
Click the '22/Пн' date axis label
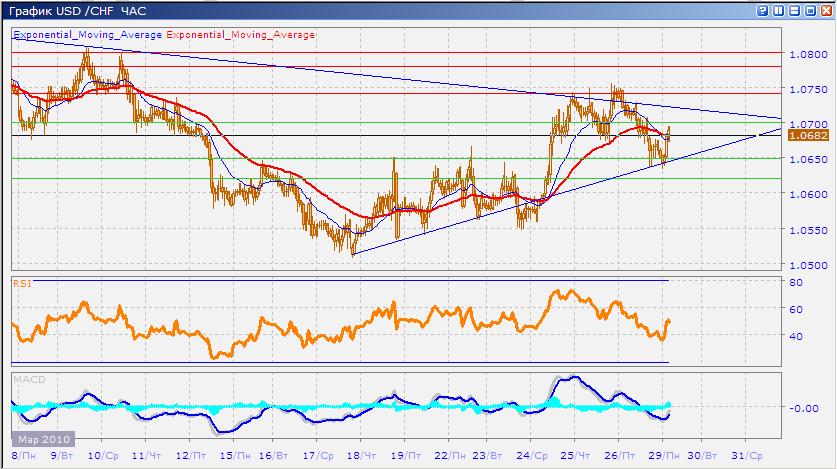point(449,456)
